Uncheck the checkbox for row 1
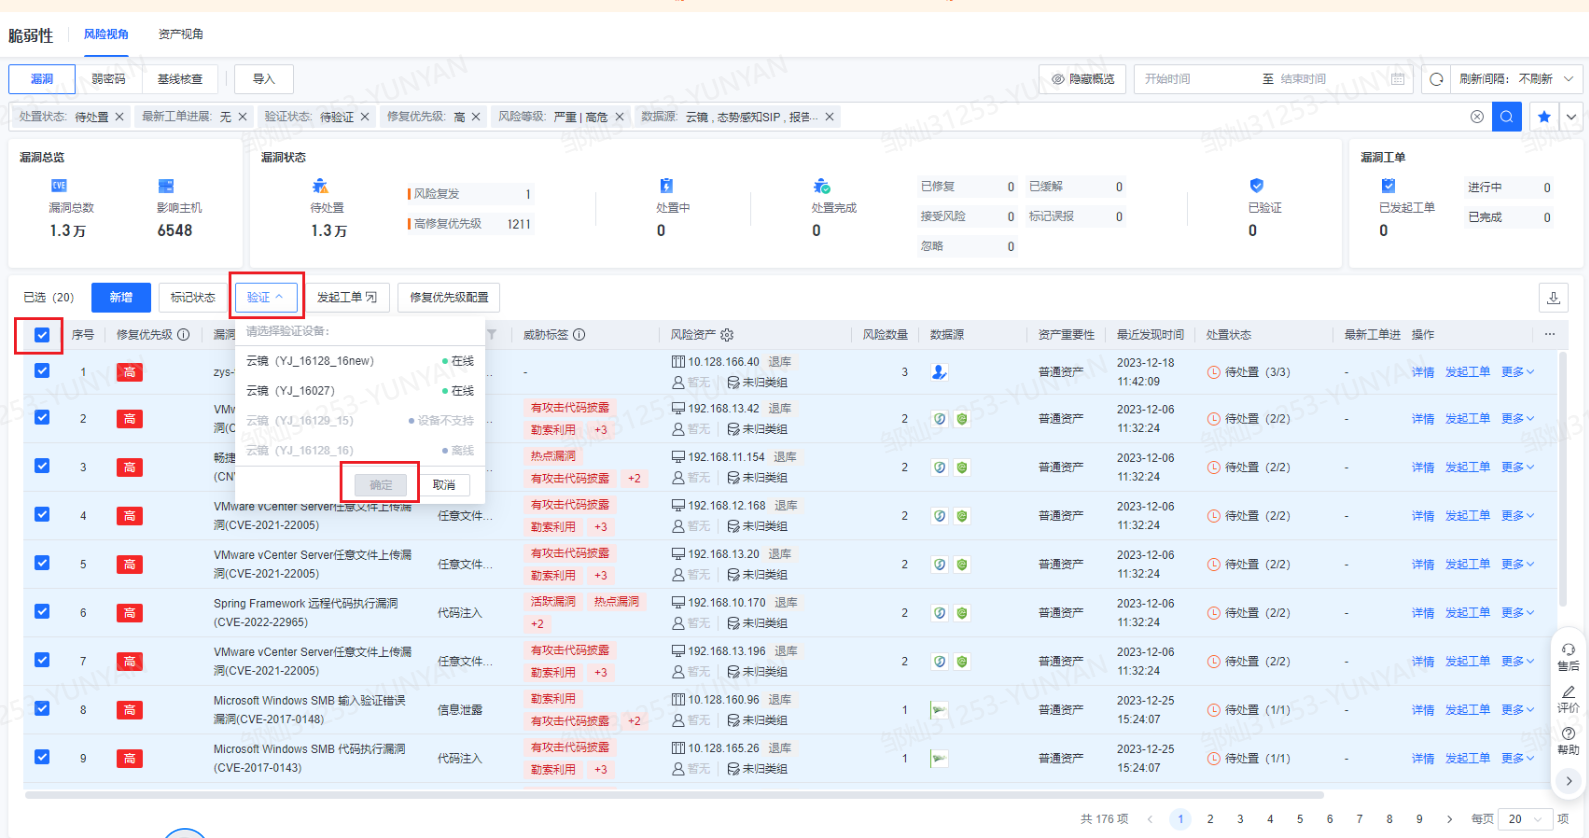 (42, 371)
